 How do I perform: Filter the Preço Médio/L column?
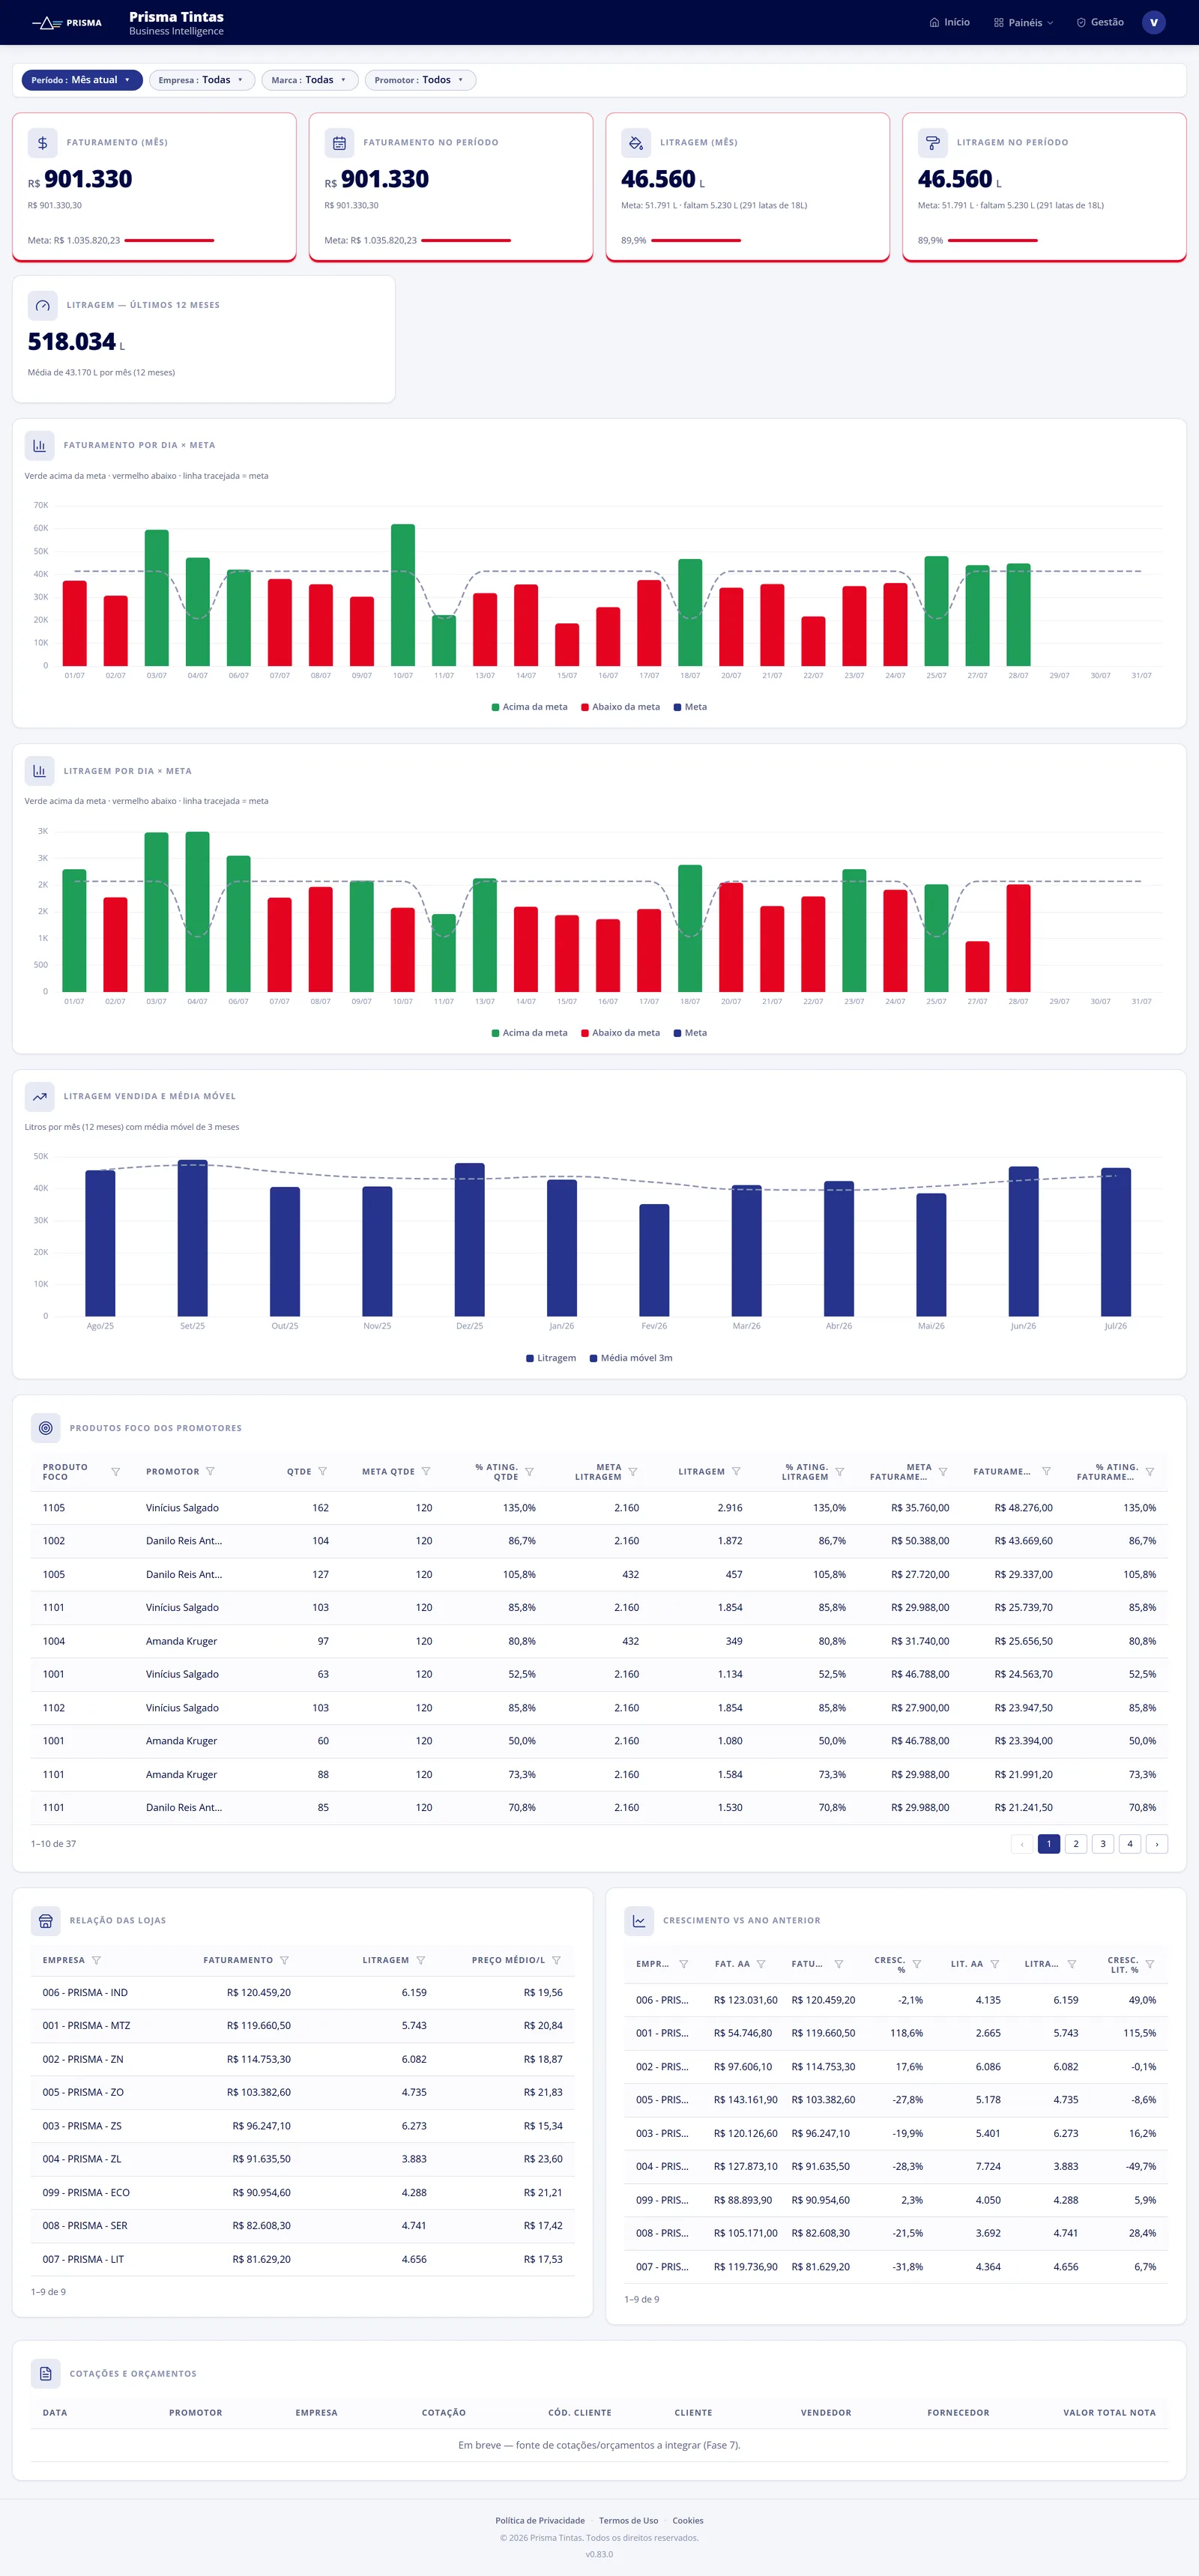click(x=556, y=1960)
